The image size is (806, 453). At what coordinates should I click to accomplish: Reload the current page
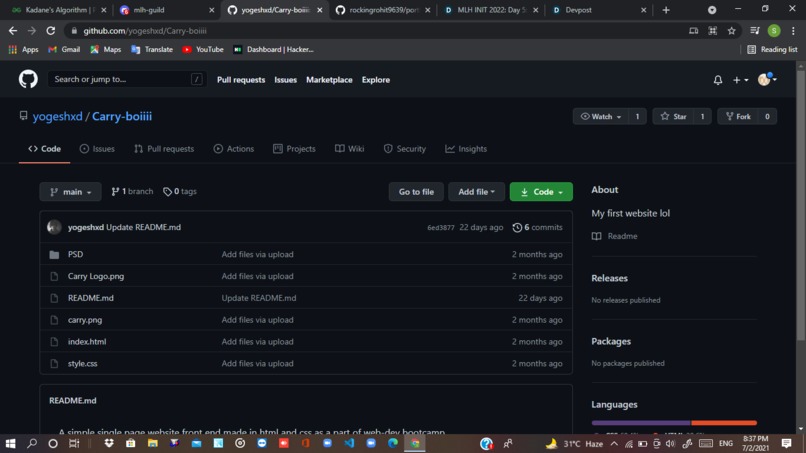point(50,31)
